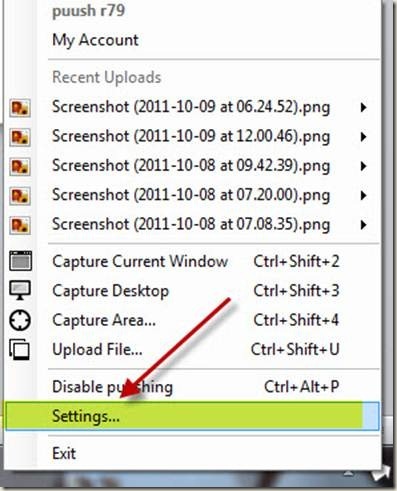Open Screenshot (2011-10-08 at 09.42.39).png entry
Viewport: 397px width, 491px height.
(x=192, y=166)
